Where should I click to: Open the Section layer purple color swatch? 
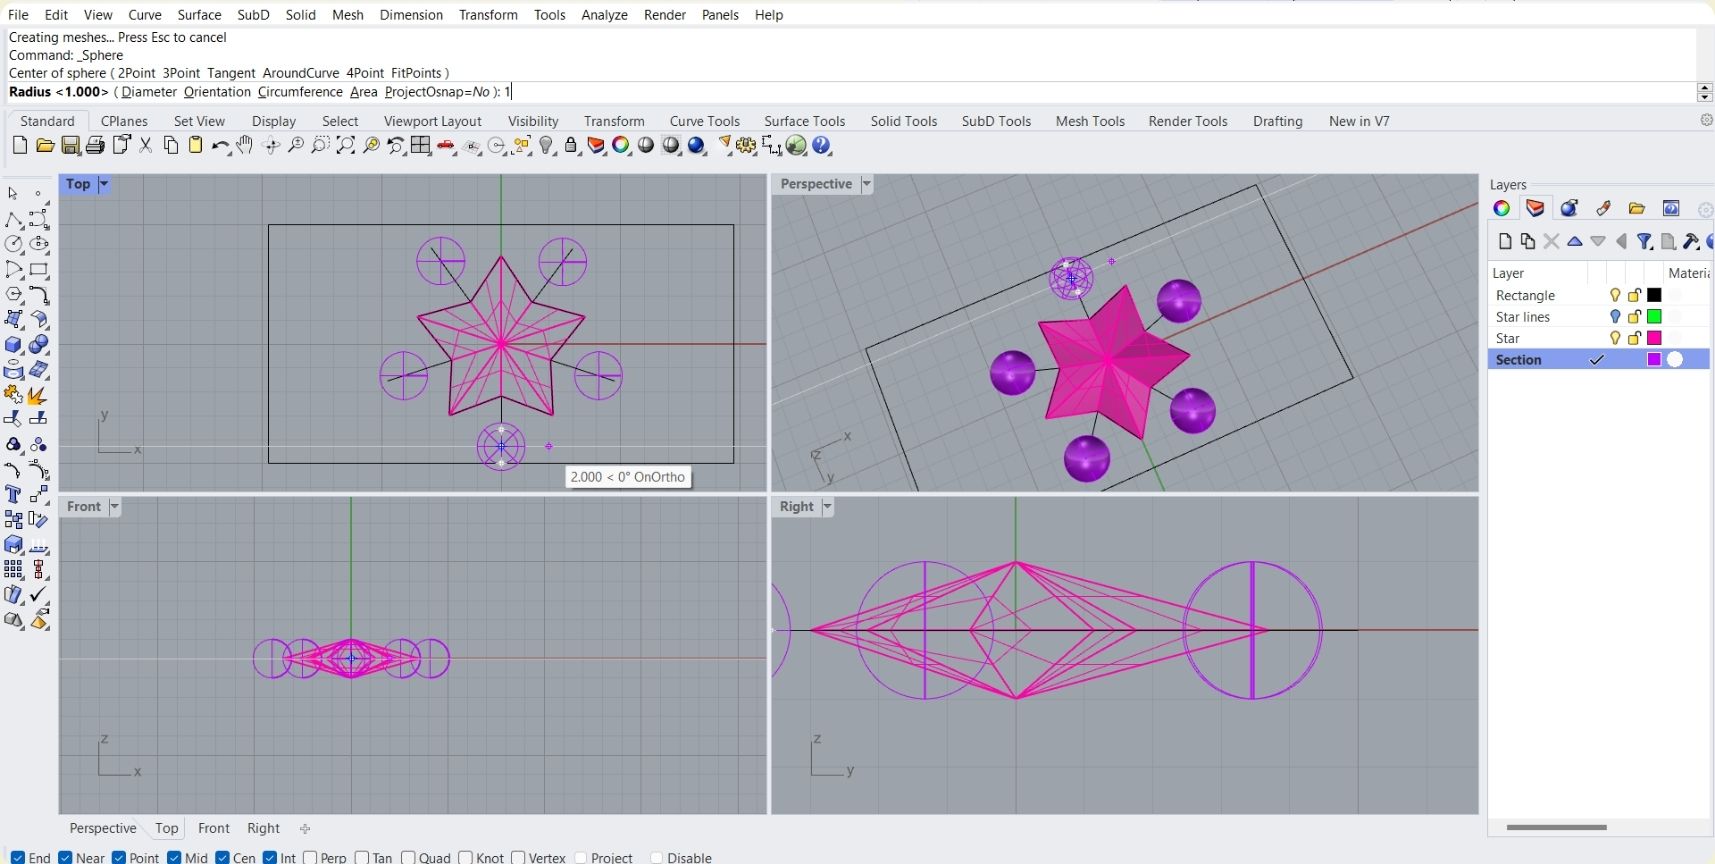point(1654,359)
